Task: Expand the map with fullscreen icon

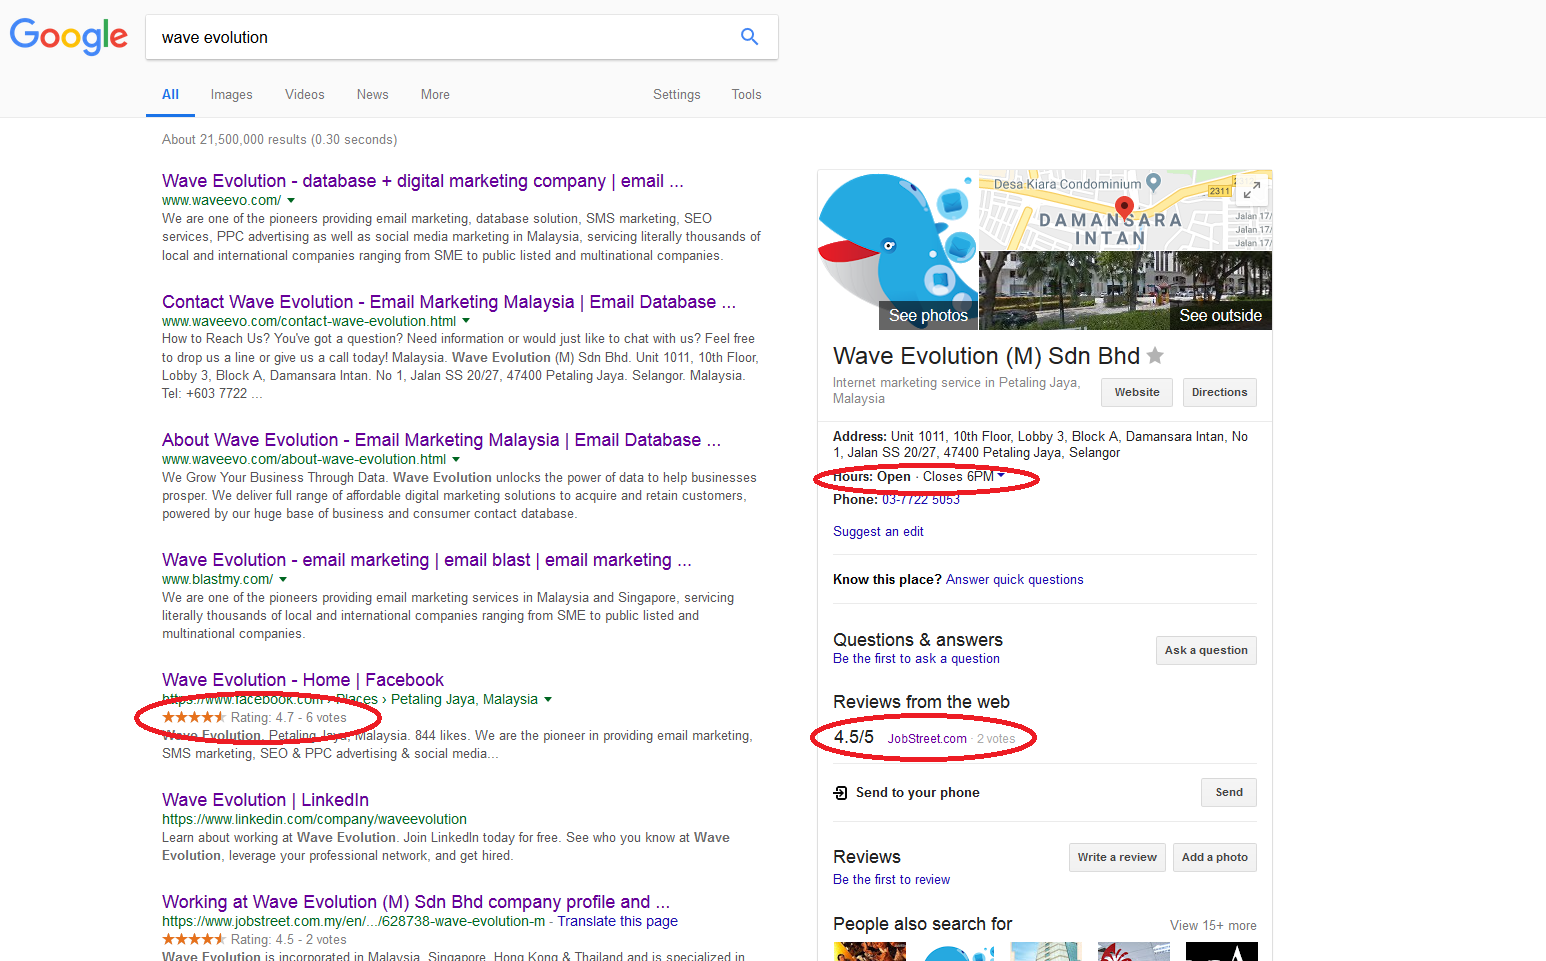Action: (1252, 189)
